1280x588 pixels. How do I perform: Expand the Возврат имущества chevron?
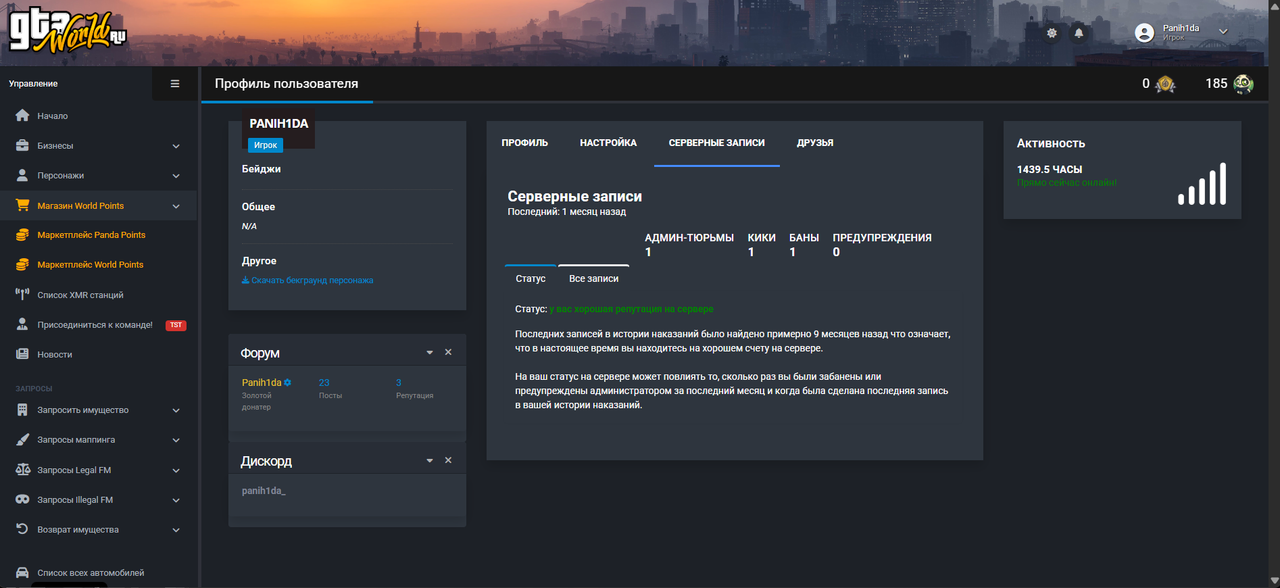coord(176,530)
